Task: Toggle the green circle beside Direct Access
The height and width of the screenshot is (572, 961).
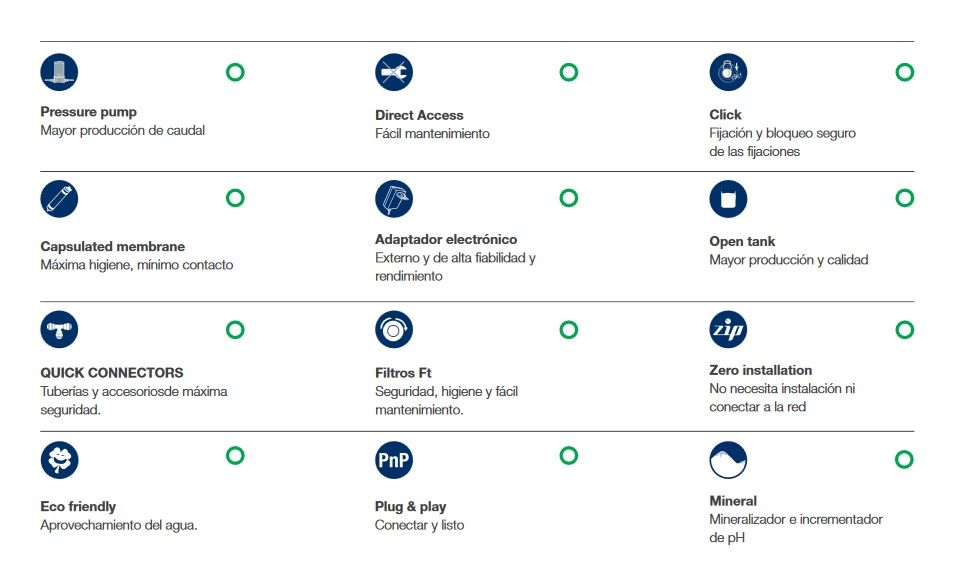Action: pos(568,72)
